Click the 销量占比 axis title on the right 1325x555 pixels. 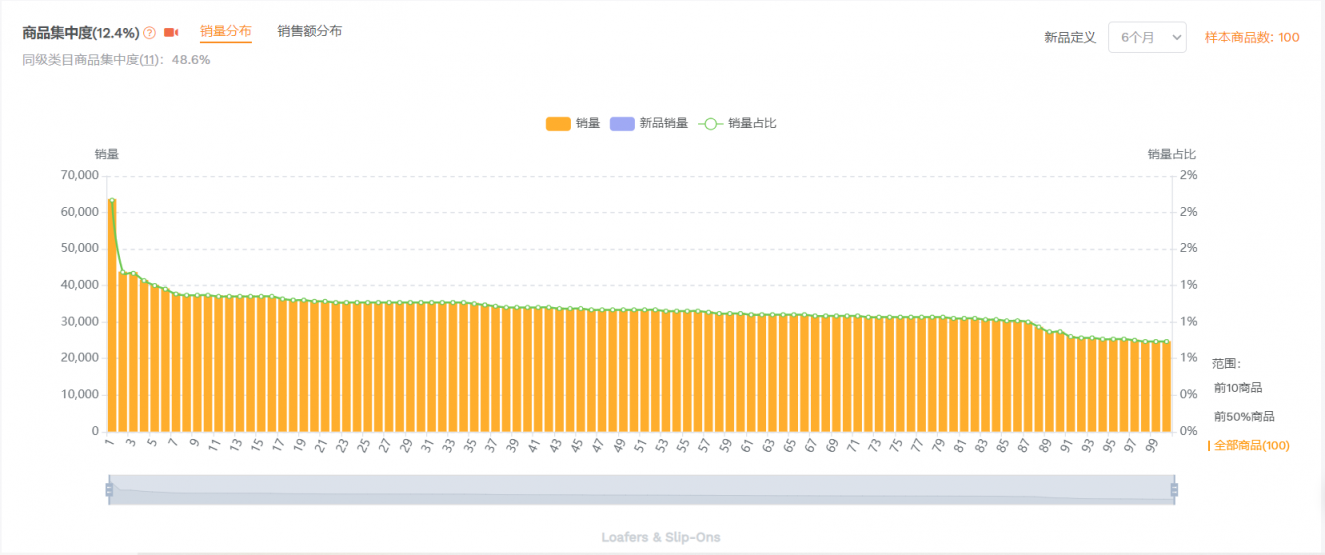click(x=1172, y=154)
